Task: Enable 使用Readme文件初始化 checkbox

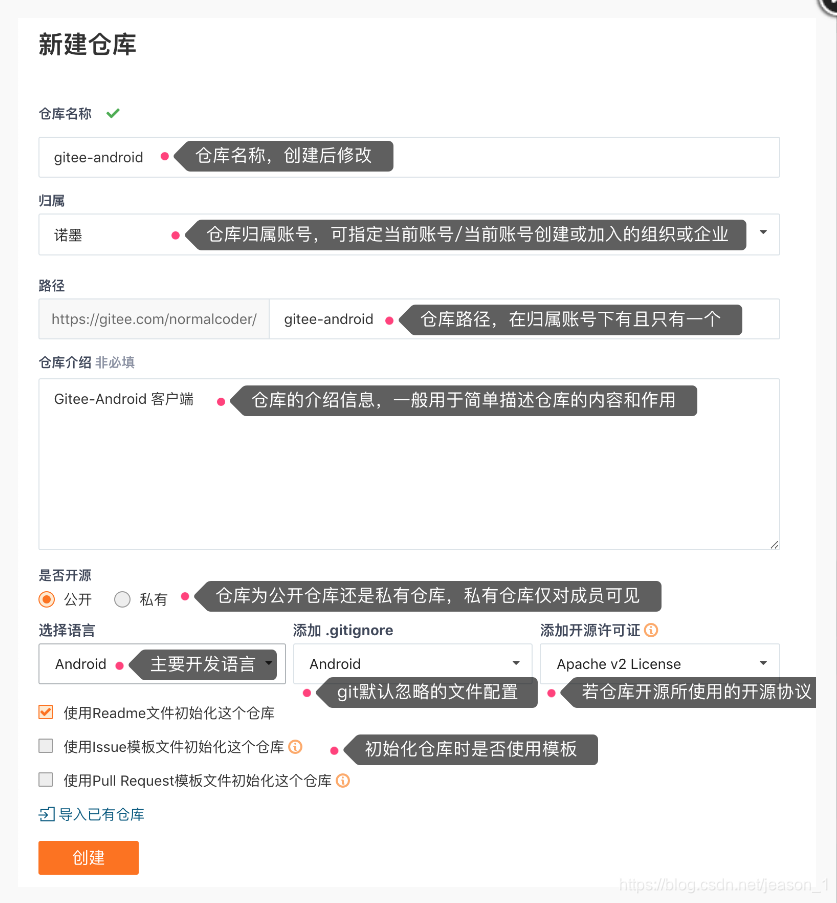Action: coord(46,712)
